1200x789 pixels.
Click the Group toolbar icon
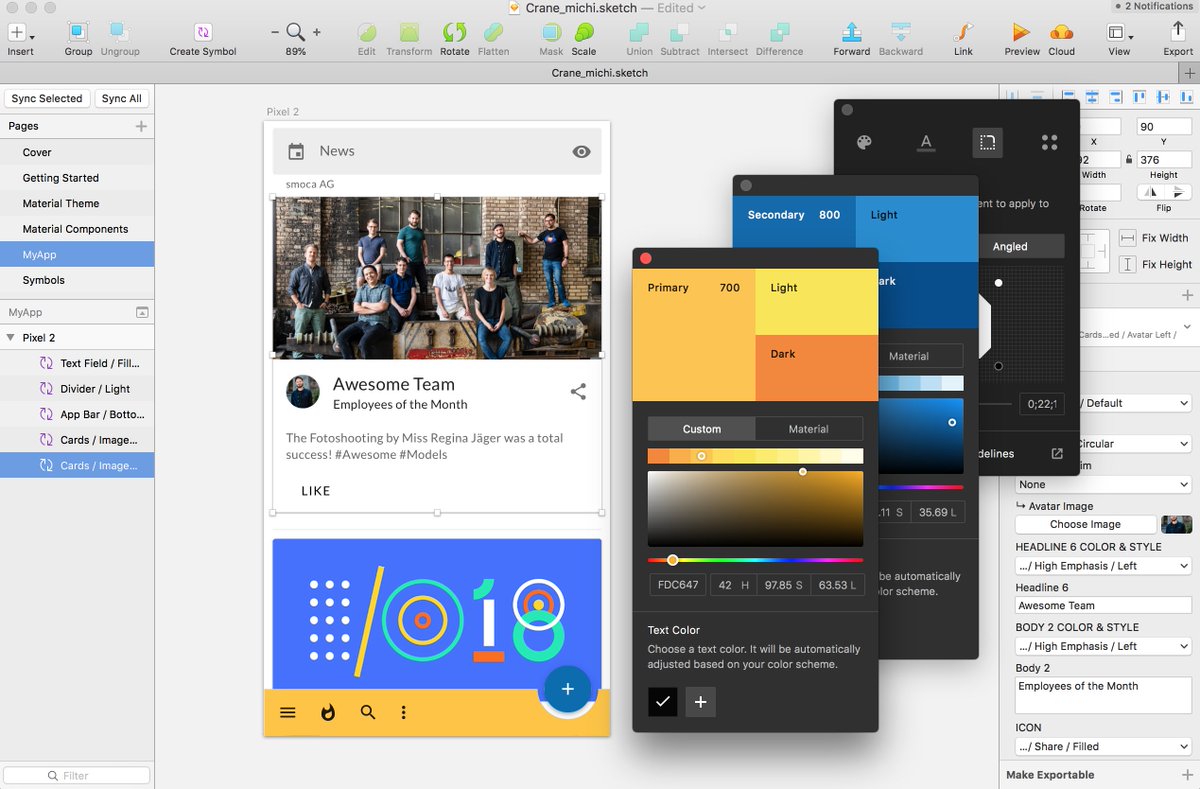click(78, 33)
